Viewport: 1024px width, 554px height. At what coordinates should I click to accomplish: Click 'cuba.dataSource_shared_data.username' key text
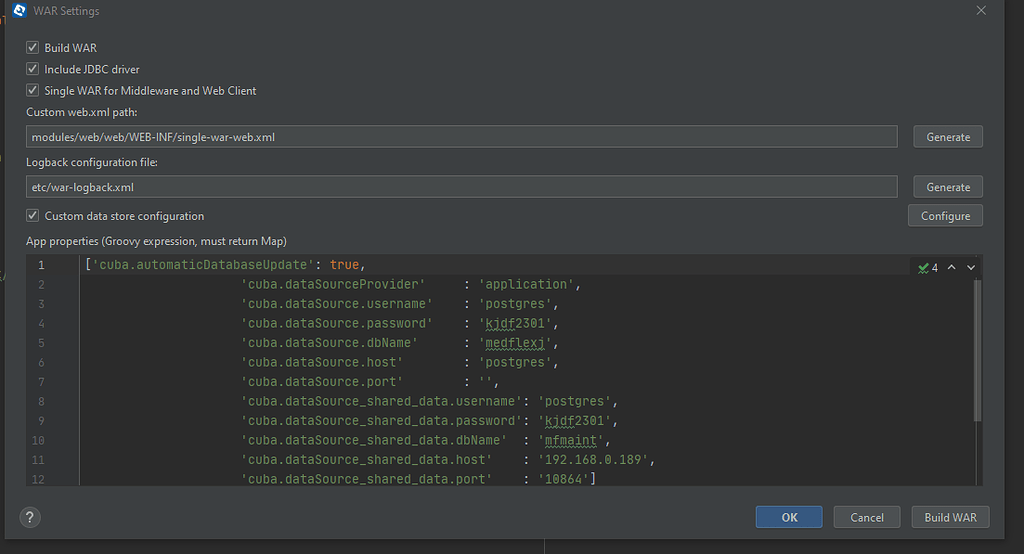381,401
